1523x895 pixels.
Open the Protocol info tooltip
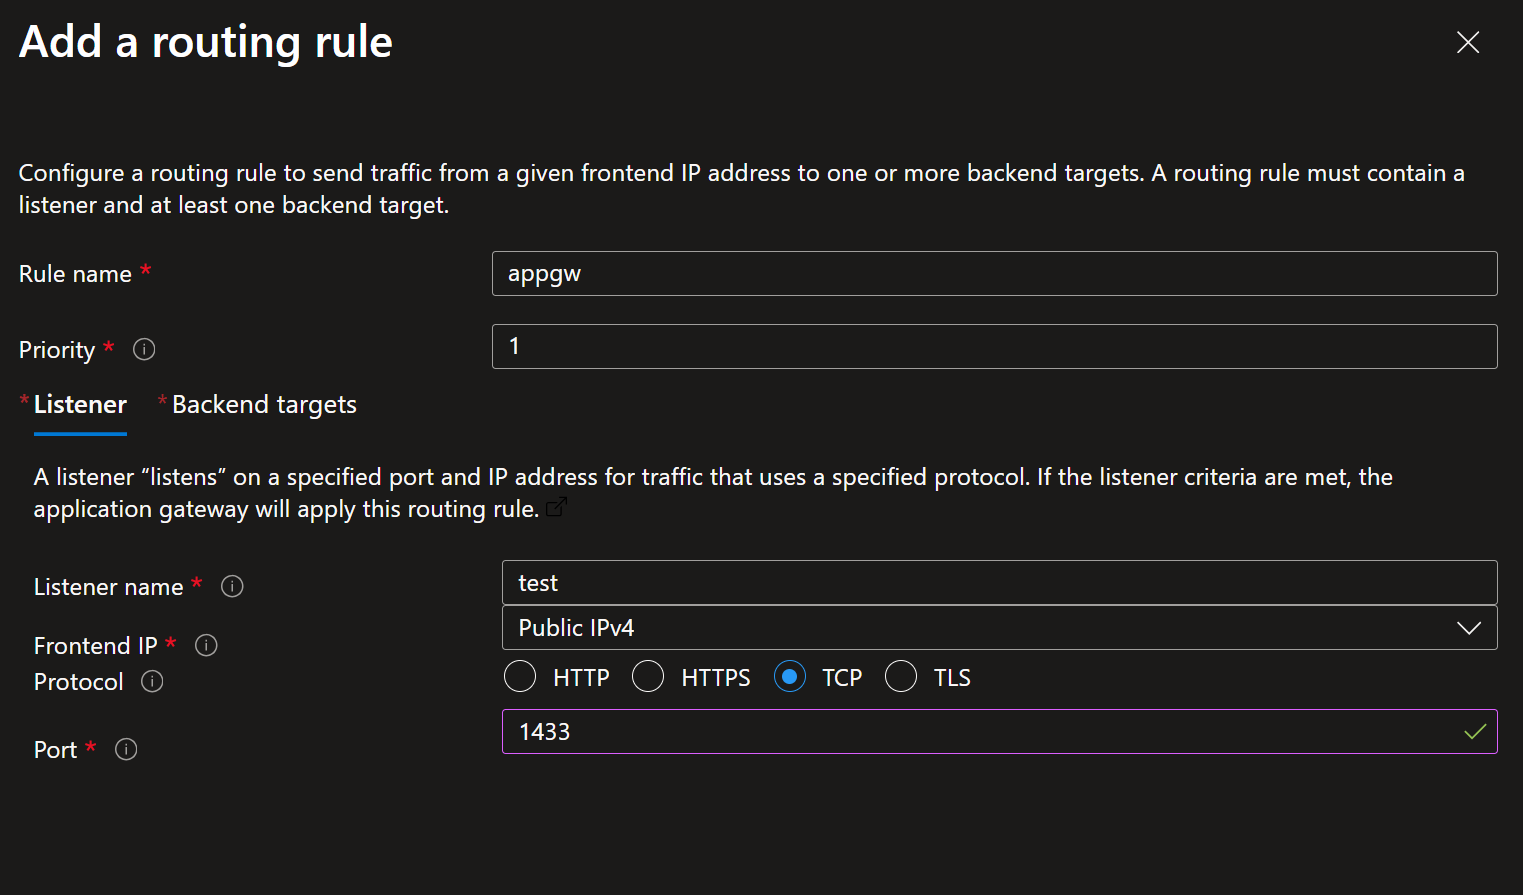coord(151,681)
